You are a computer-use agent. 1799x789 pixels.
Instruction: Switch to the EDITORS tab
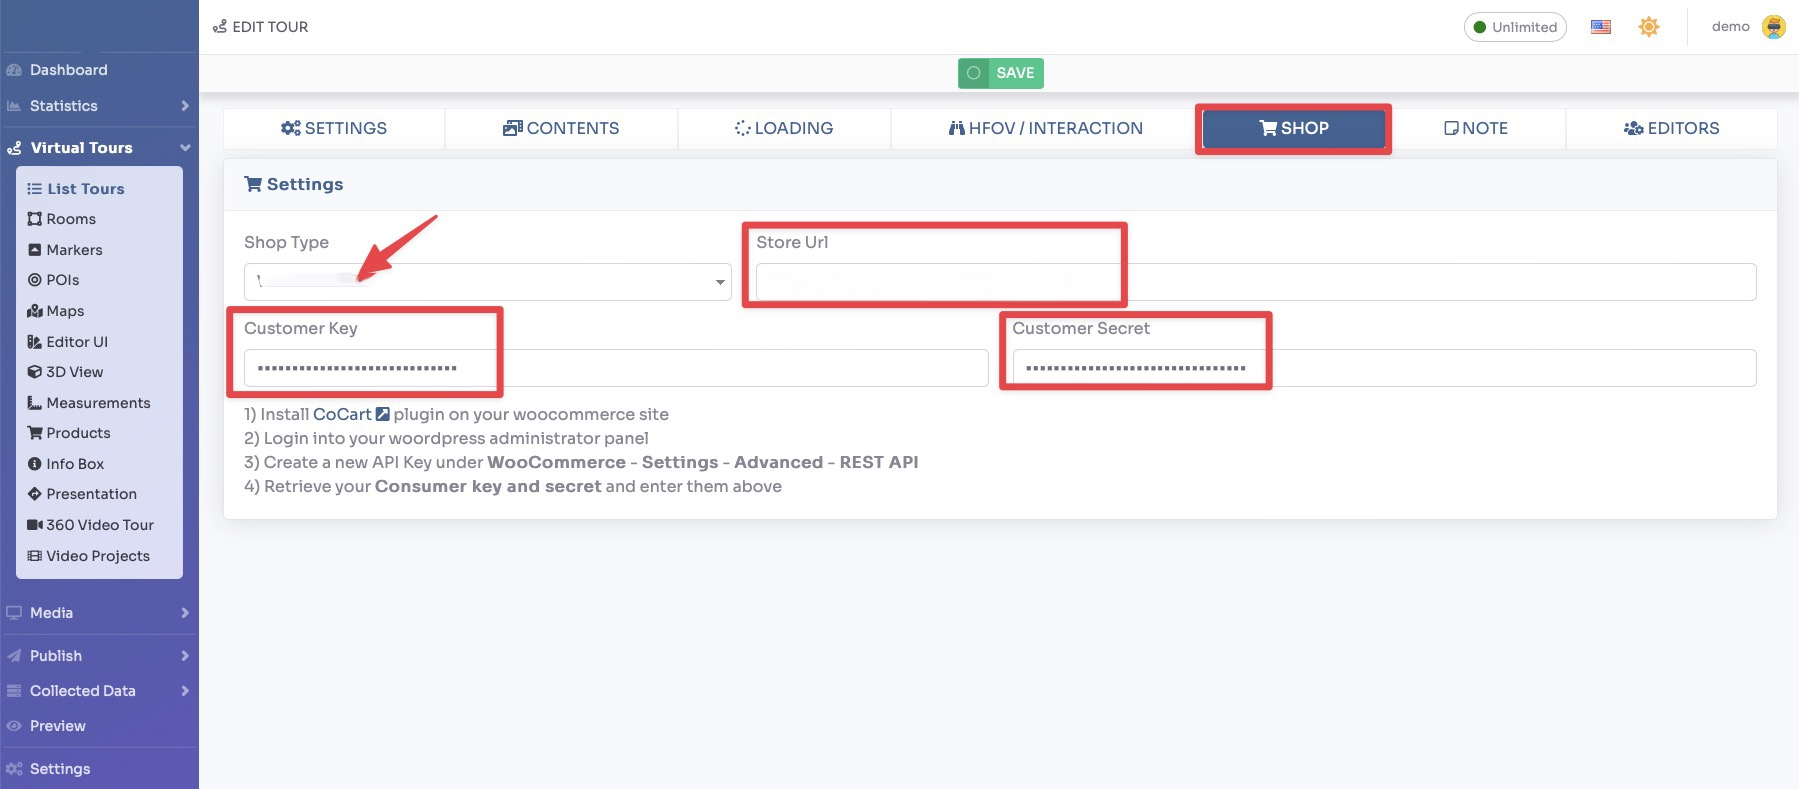pos(1672,128)
